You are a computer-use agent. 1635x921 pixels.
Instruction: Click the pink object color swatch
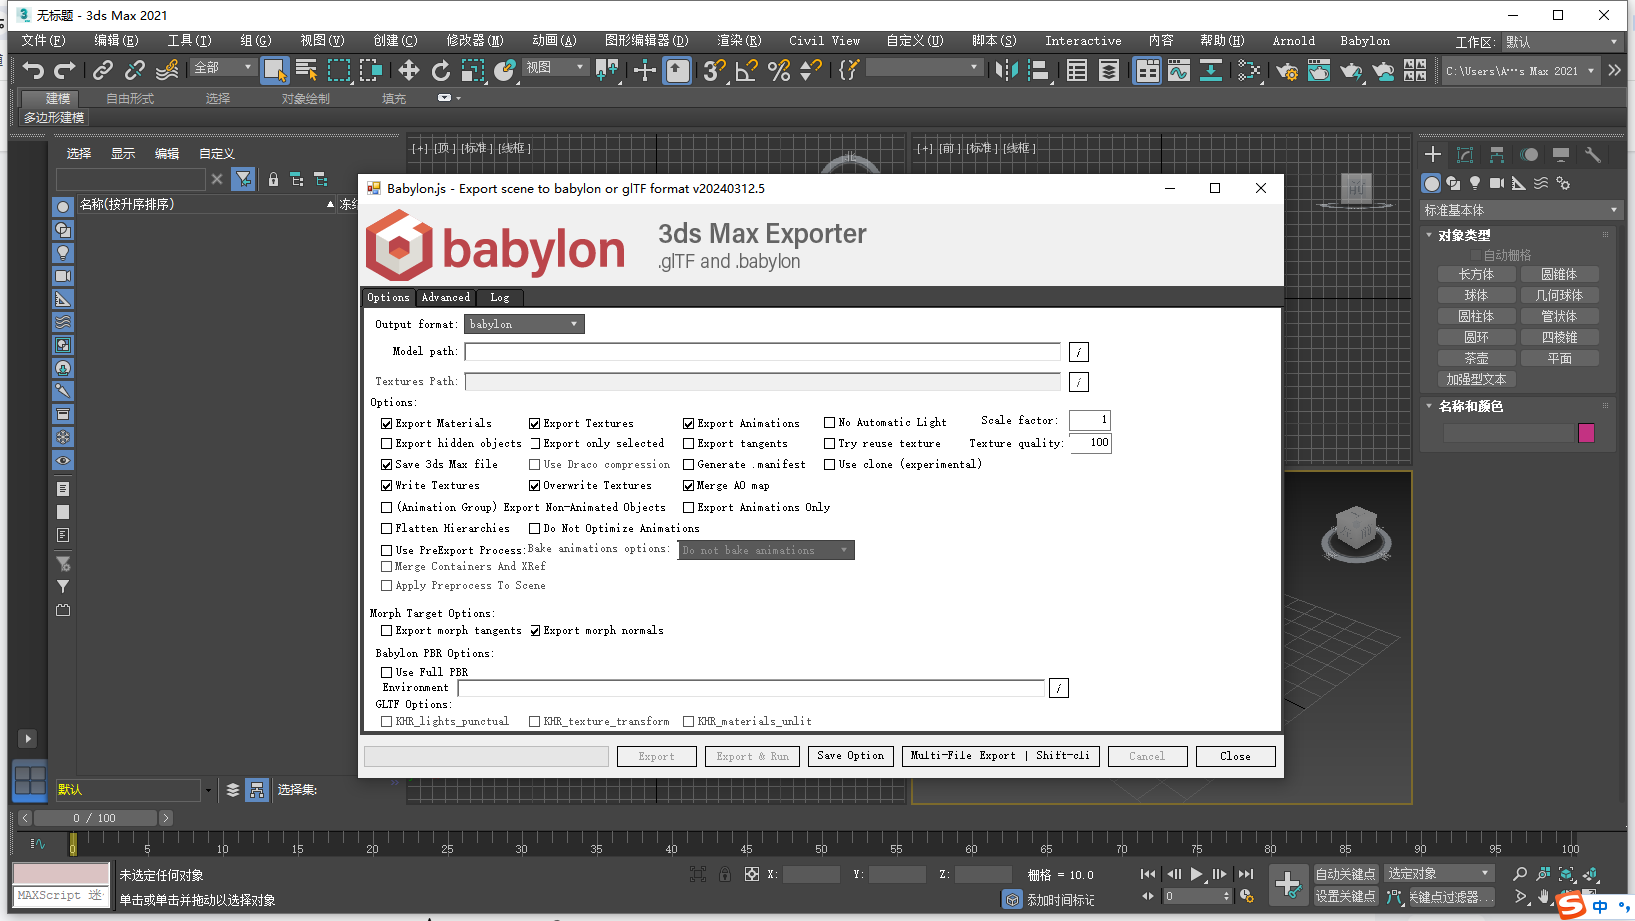tap(1586, 433)
